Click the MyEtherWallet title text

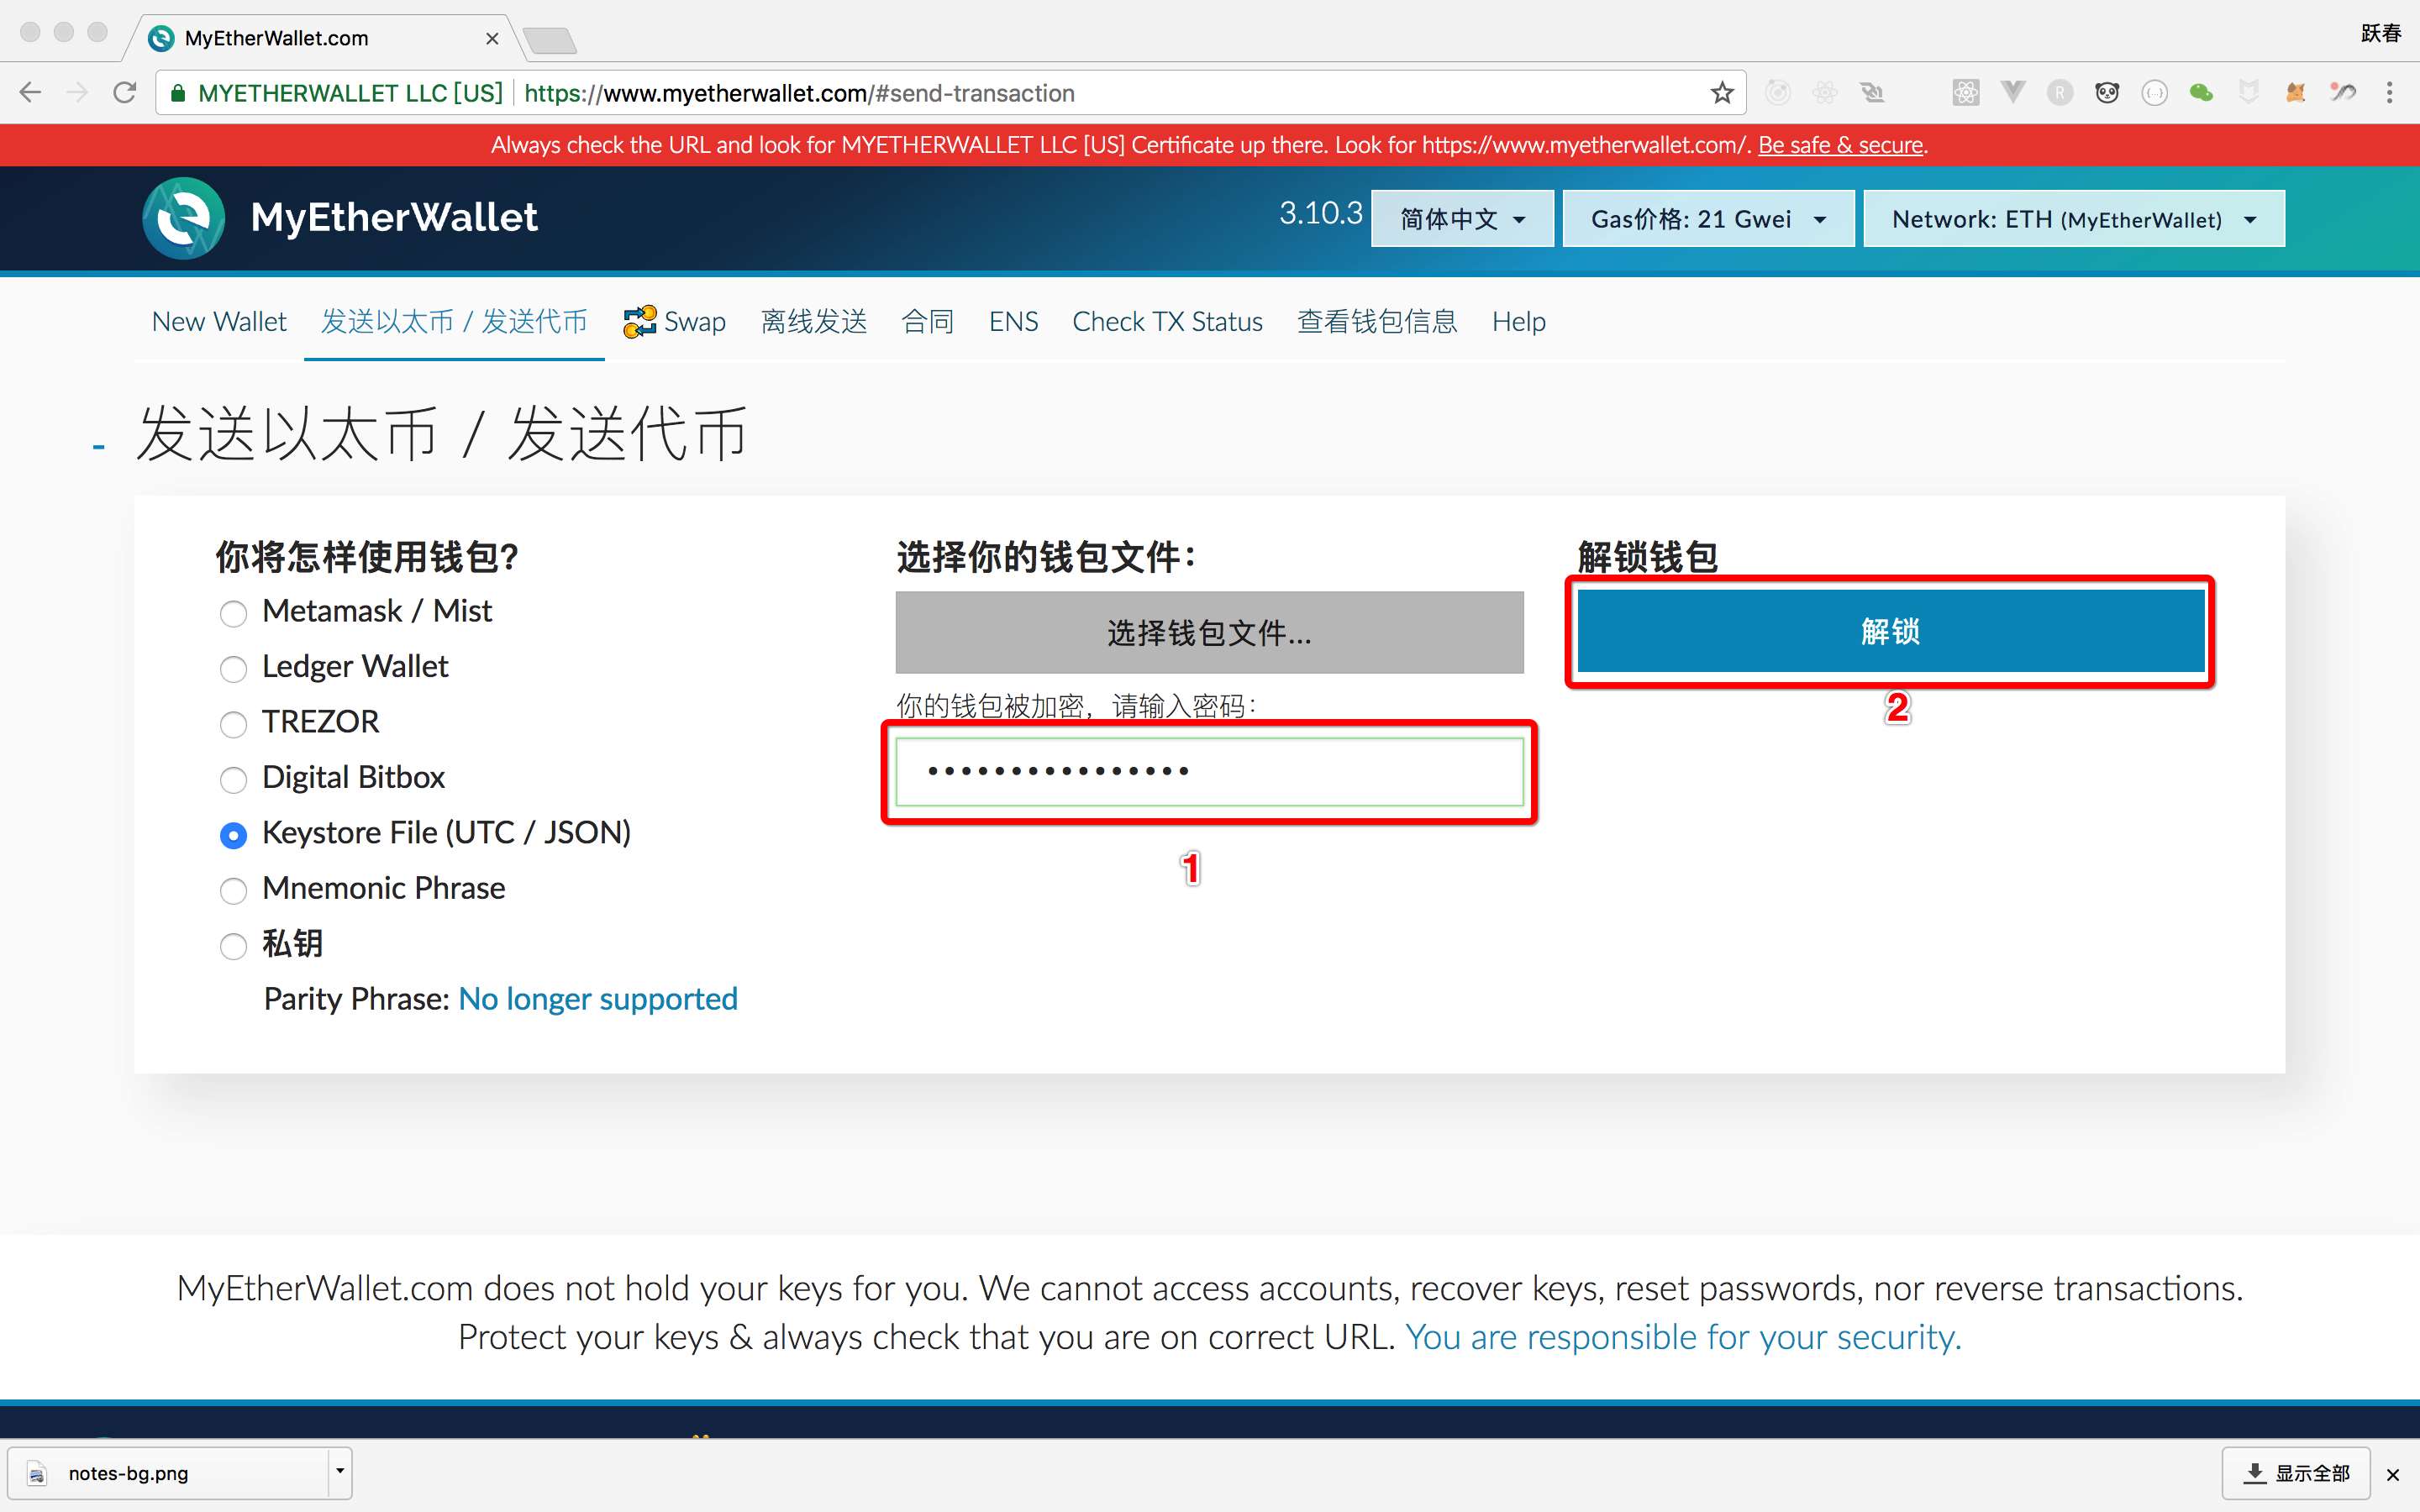(394, 217)
